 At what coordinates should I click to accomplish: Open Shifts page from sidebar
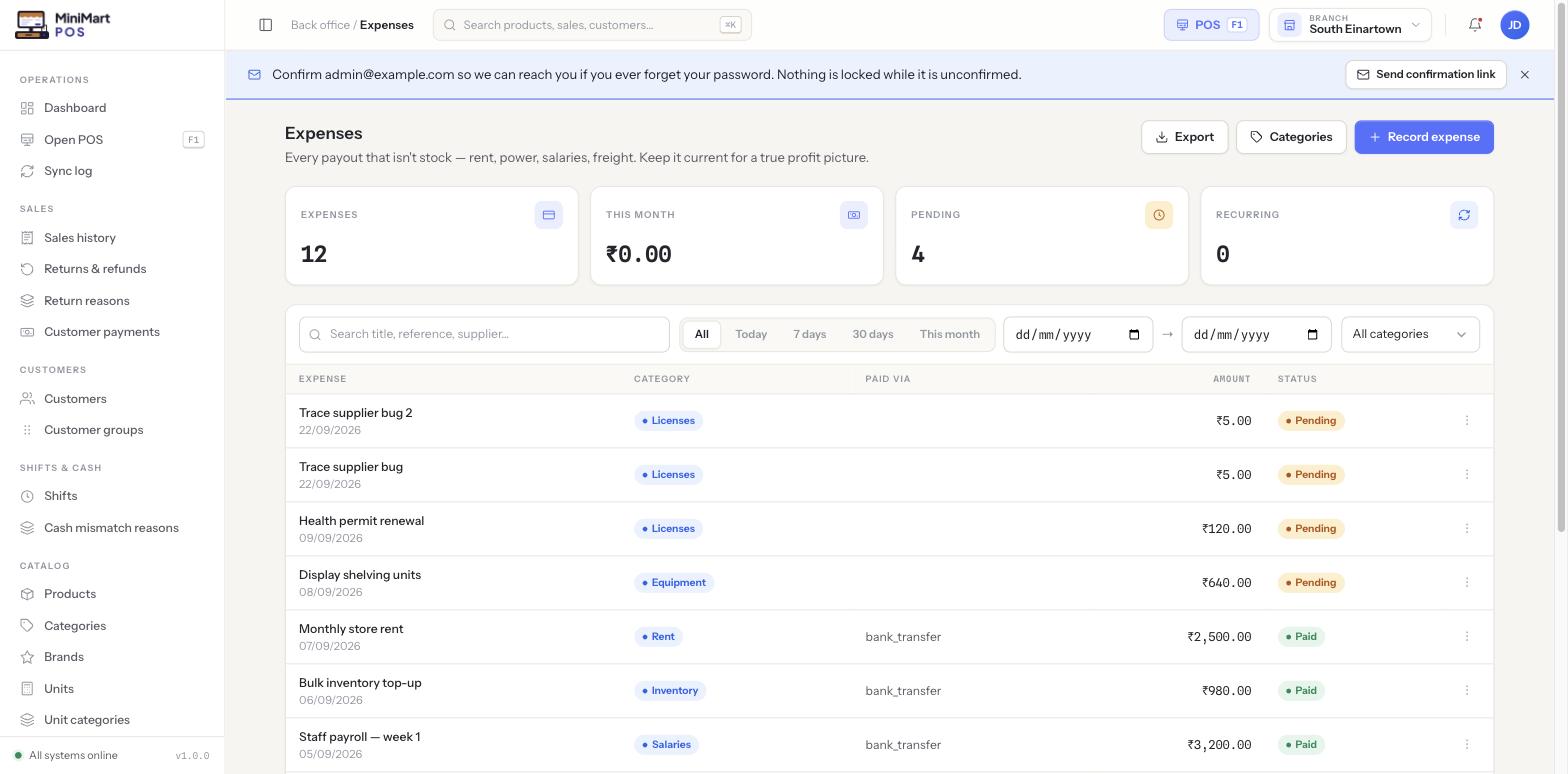[112, 496]
